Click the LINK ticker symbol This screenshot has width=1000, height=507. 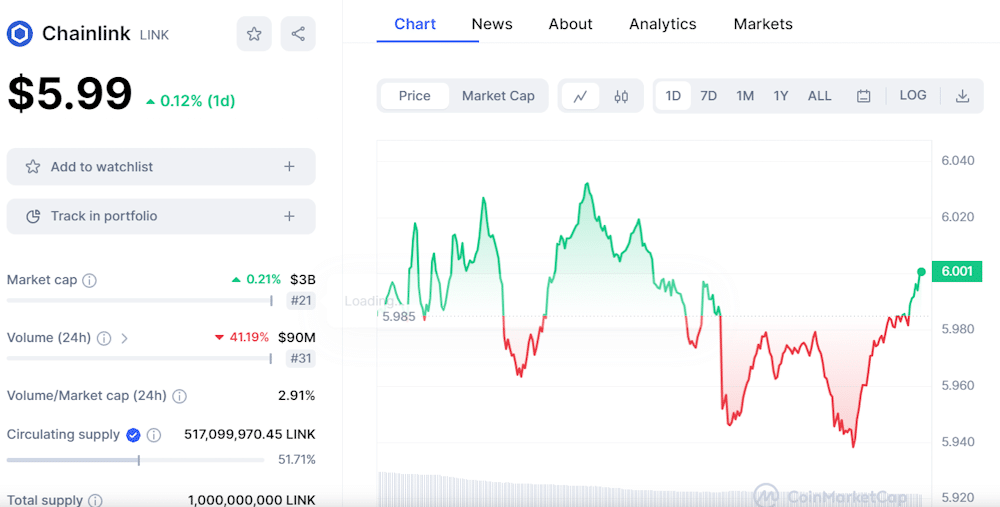154,35
